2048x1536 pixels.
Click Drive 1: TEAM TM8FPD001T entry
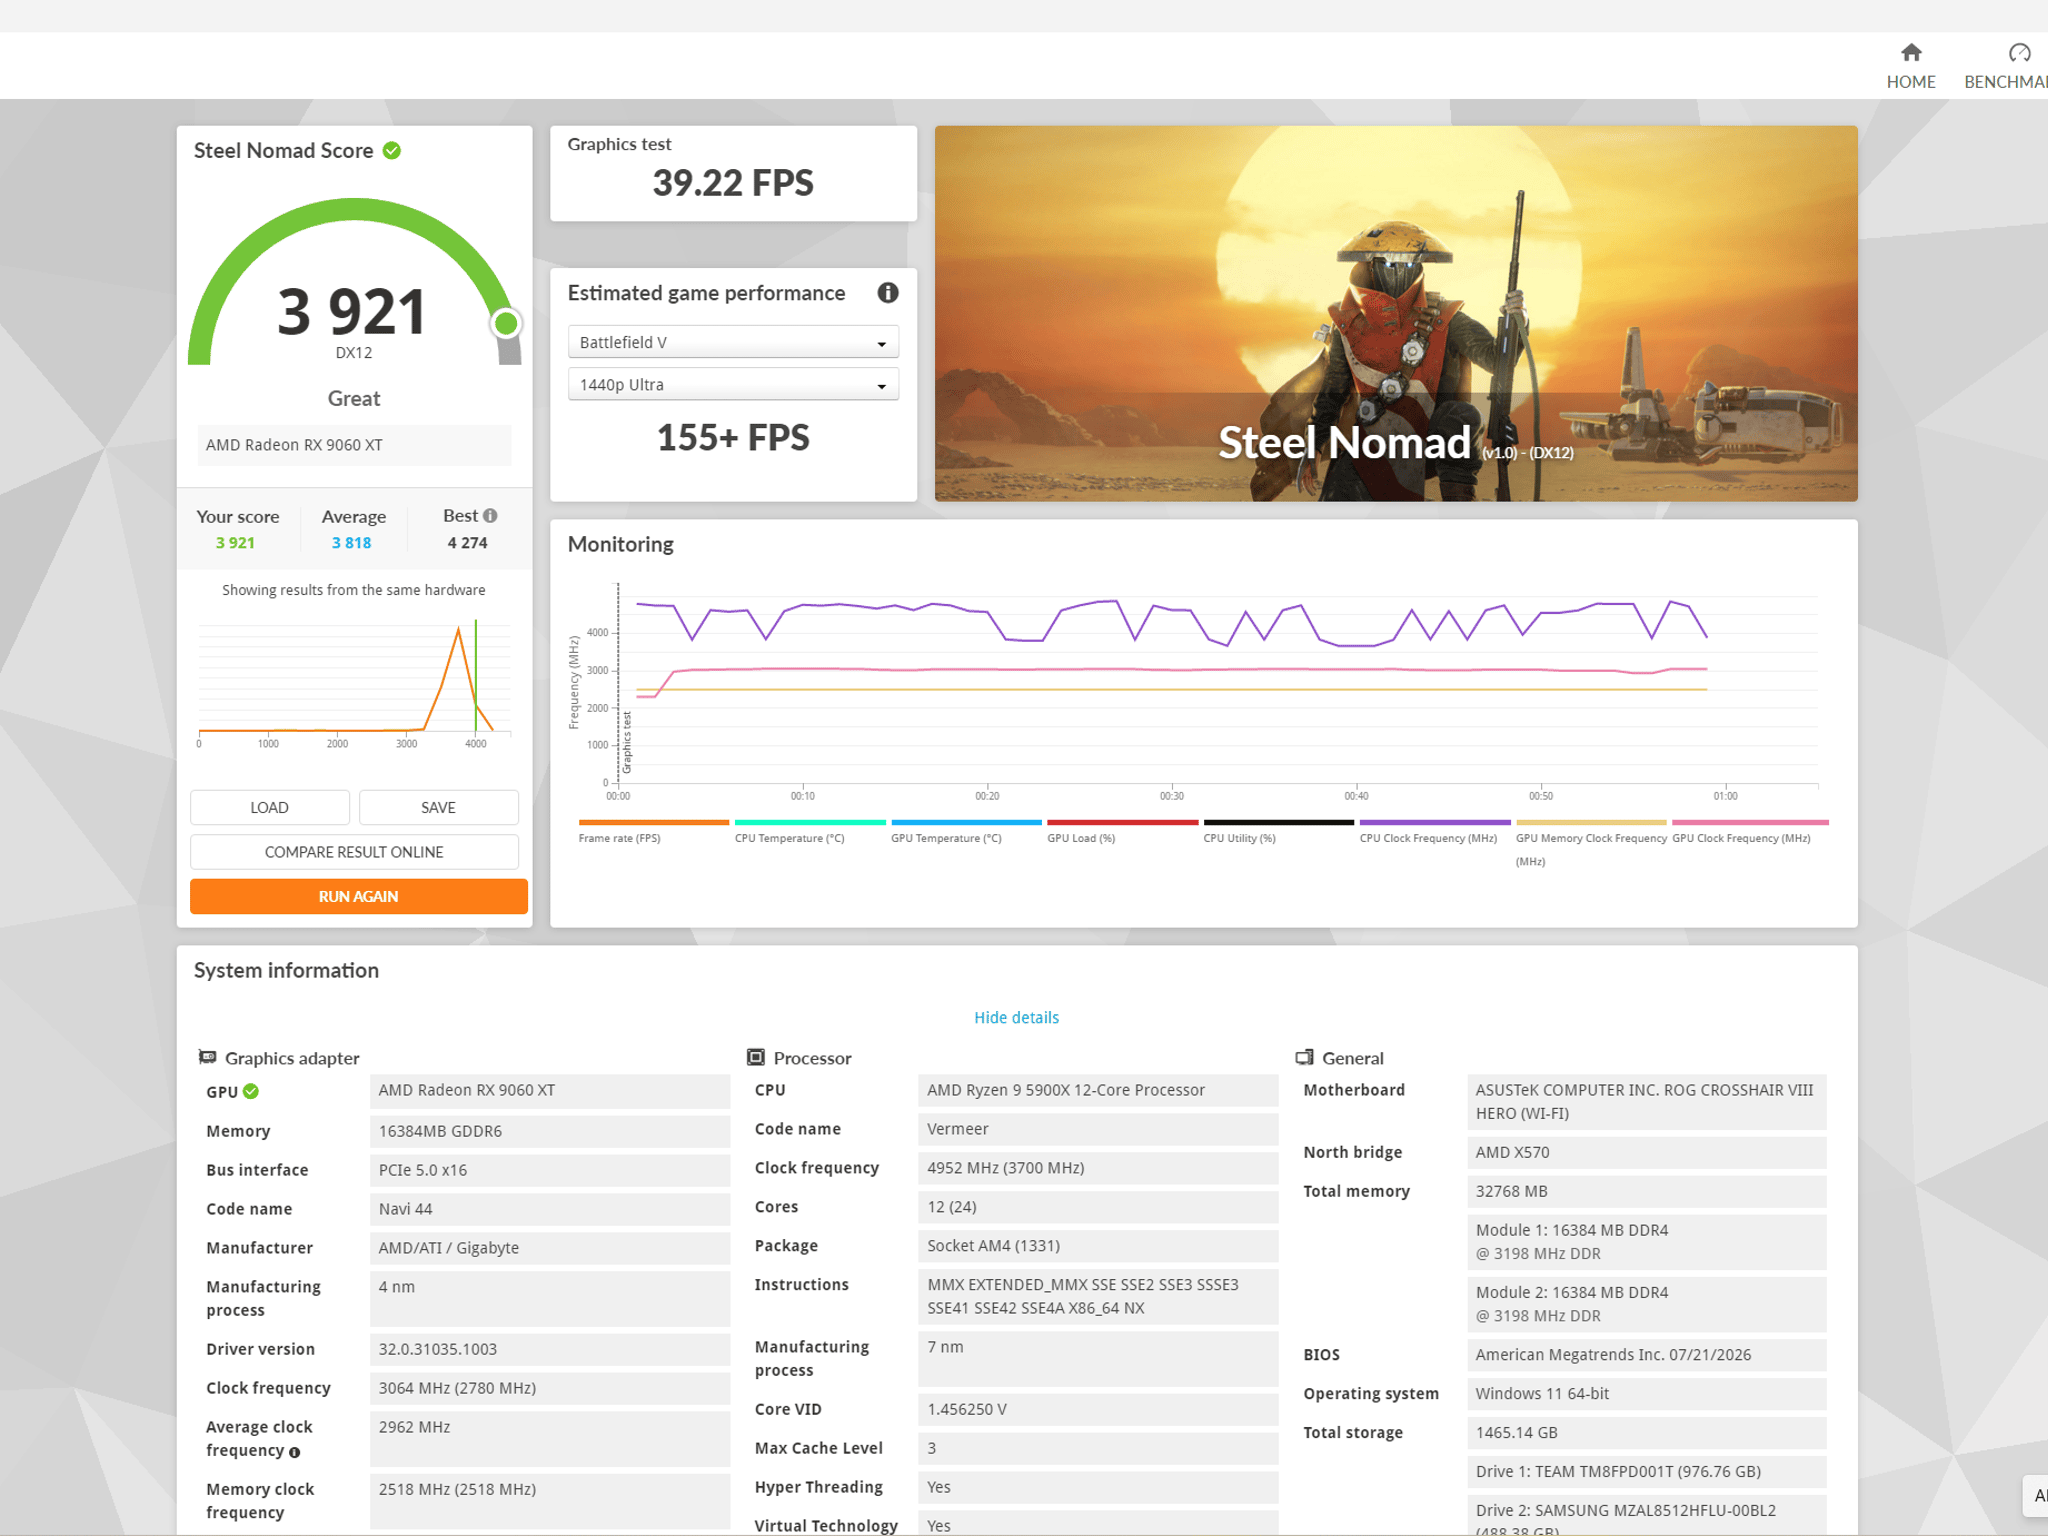tap(1646, 1472)
